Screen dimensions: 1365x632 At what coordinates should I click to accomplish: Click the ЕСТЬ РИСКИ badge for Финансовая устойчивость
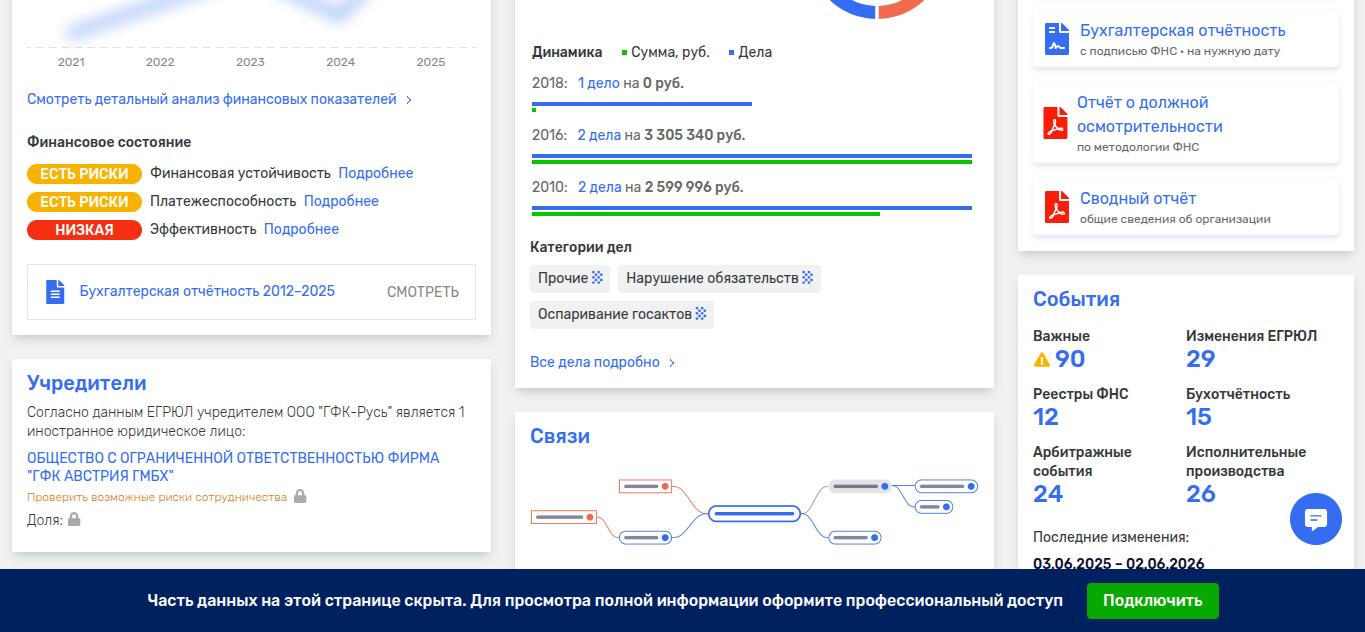pyautogui.click(x=84, y=173)
